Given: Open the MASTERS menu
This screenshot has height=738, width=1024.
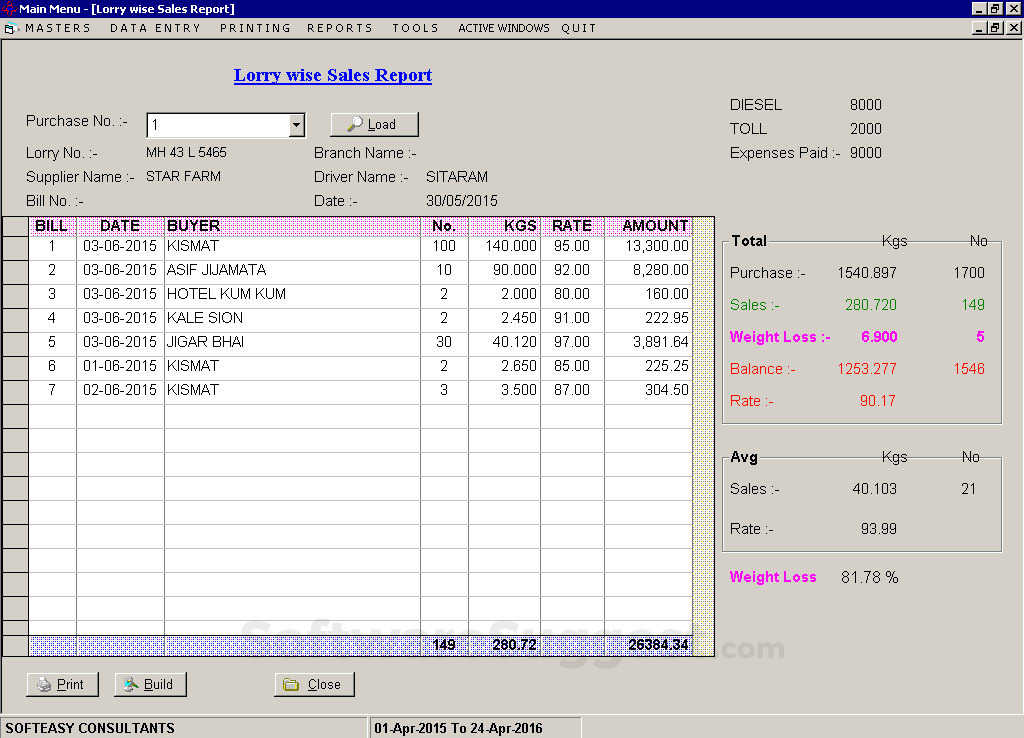Looking at the screenshot, I should (x=58, y=28).
